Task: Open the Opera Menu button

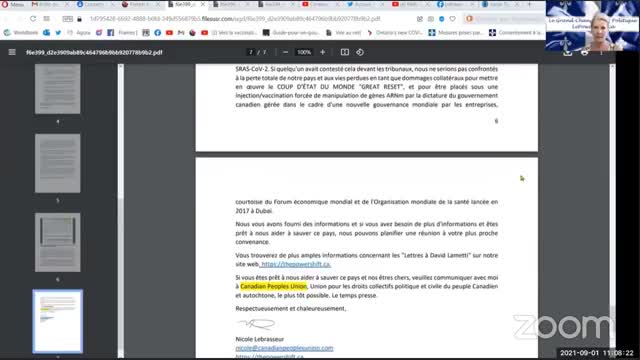Action: click(12, 4)
